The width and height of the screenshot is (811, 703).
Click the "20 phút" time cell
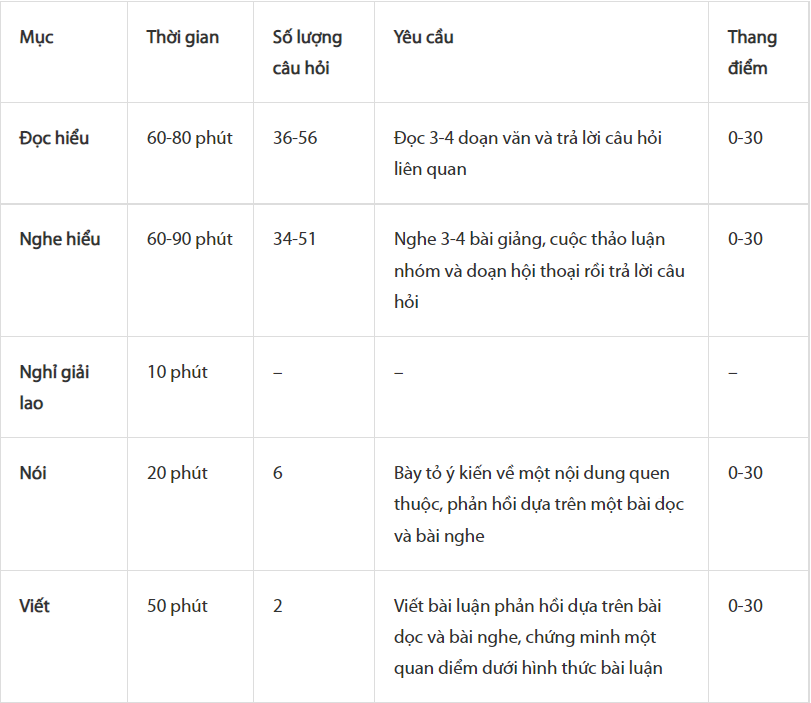pos(177,473)
